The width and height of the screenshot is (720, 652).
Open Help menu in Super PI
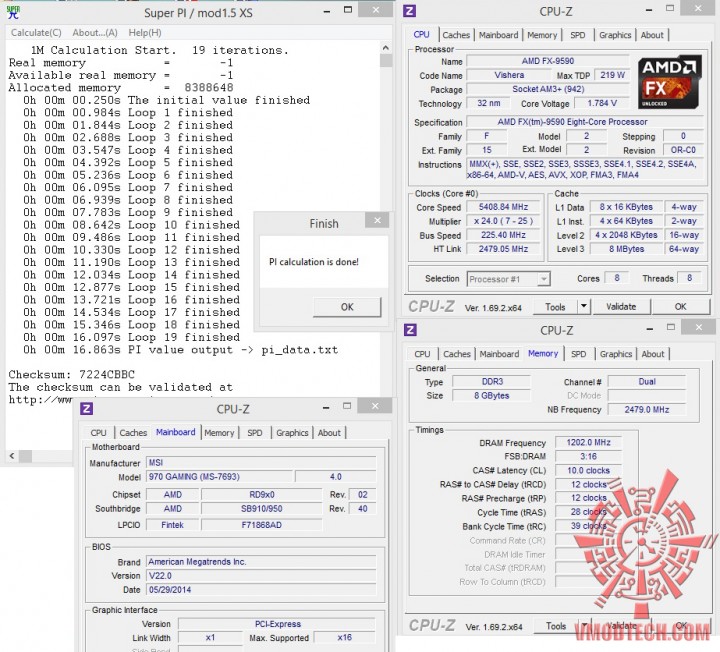click(145, 33)
